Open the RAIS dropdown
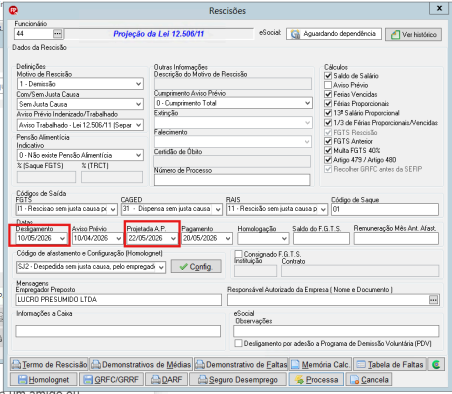452x394 pixels. click(x=323, y=209)
